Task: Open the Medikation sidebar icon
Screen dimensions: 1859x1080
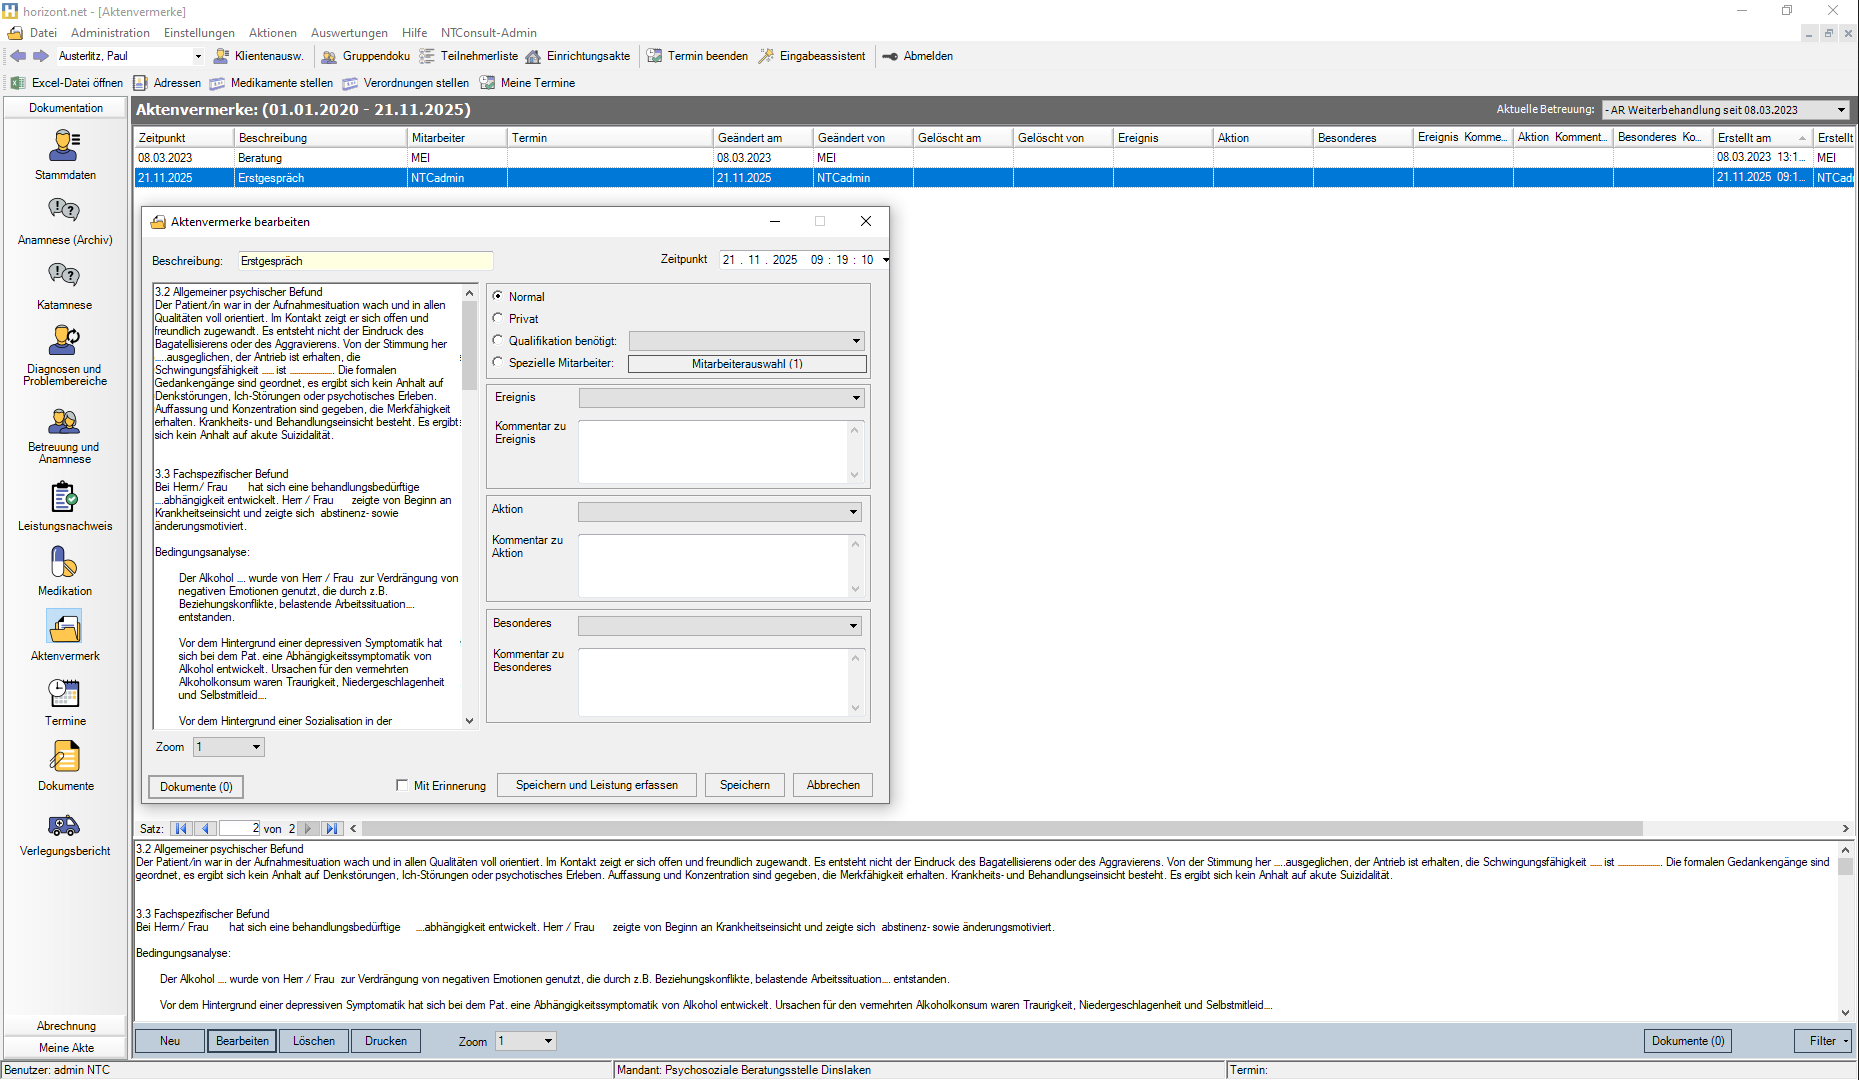Action: point(64,562)
